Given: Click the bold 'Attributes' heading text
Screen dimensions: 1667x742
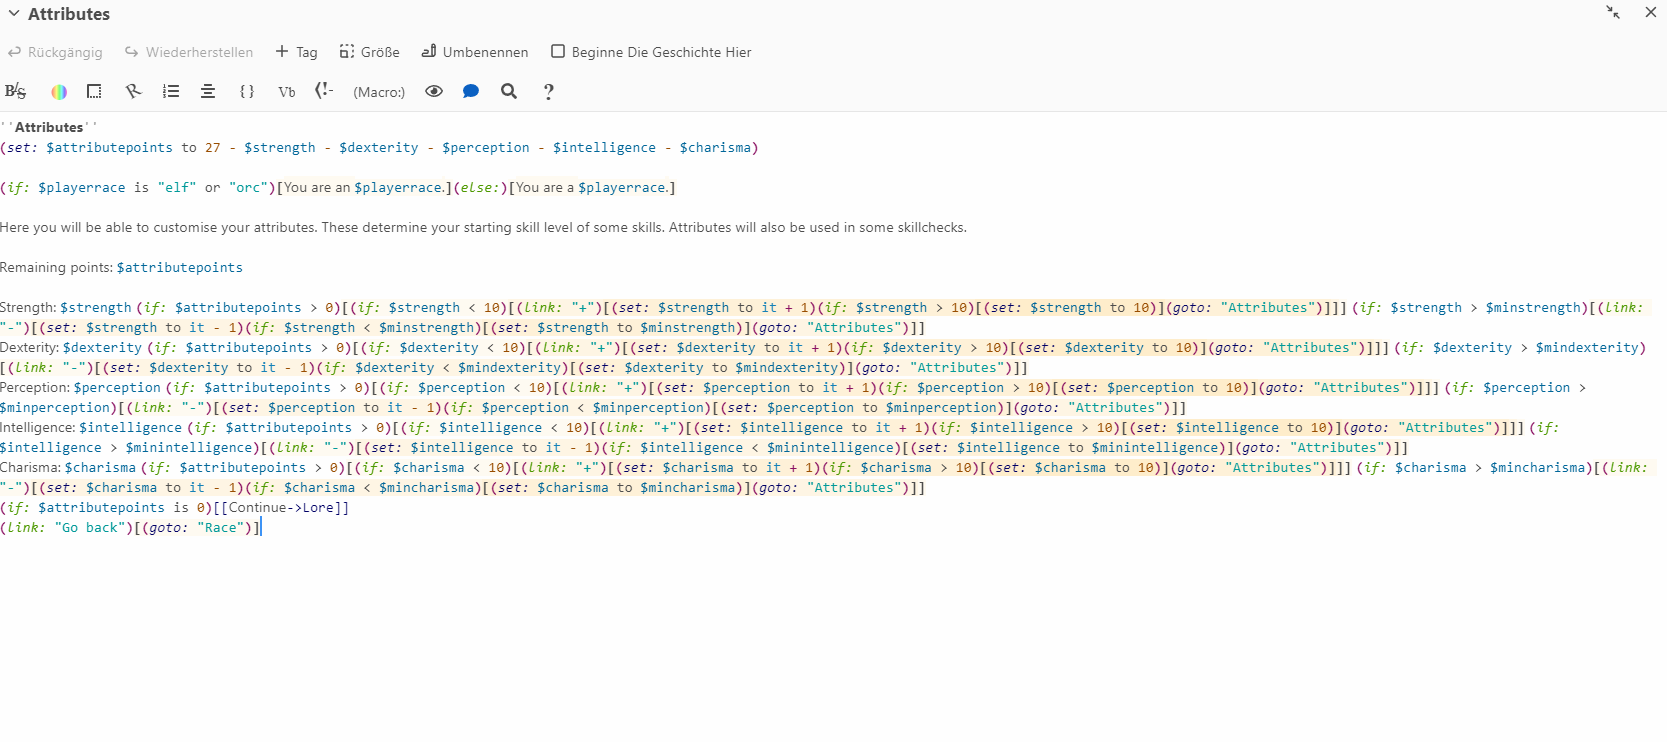Looking at the screenshot, I should (x=49, y=127).
